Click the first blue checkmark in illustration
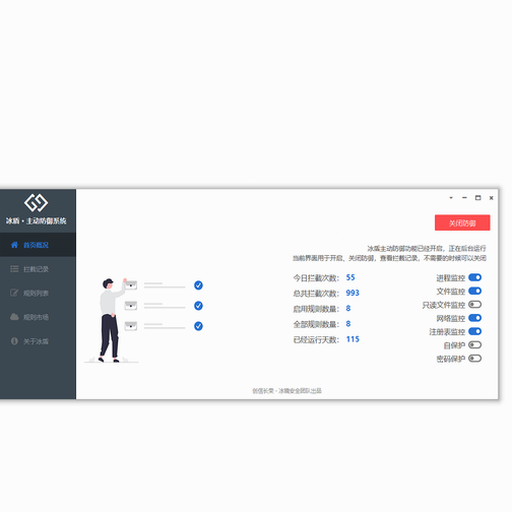 (198, 285)
